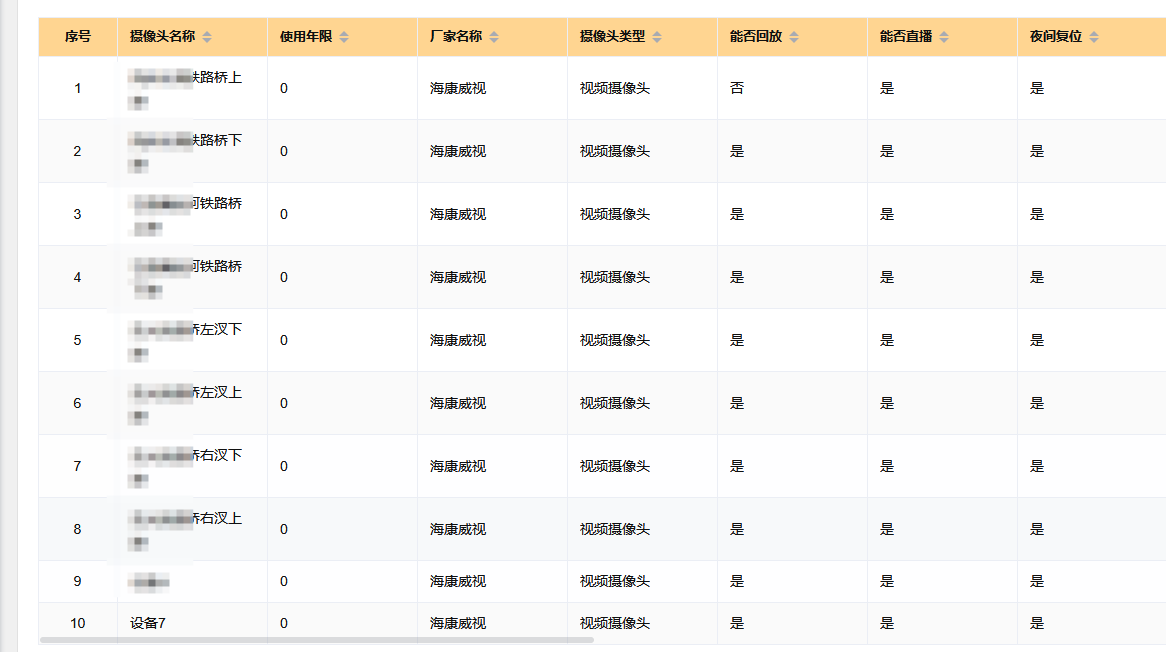Click 海康威视 vendor in row 1

click(x=458, y=88)
